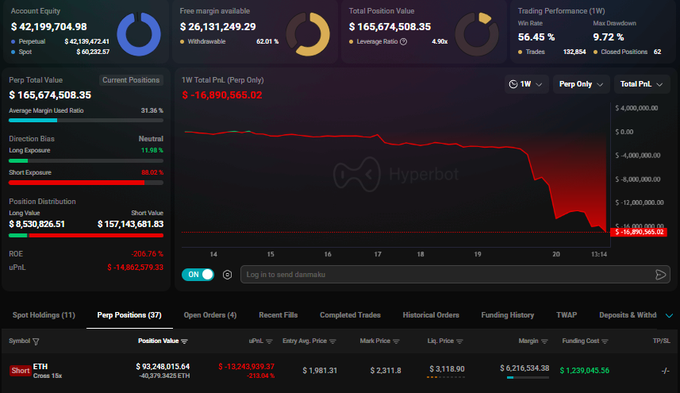
Task: Click the Short Exposure red bar
Action: tap(86, 183)
